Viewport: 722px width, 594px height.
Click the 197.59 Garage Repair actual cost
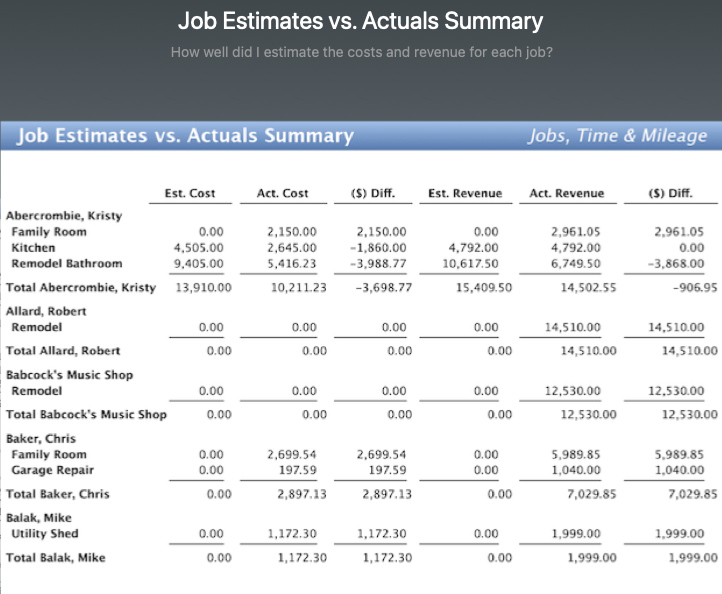298,470
